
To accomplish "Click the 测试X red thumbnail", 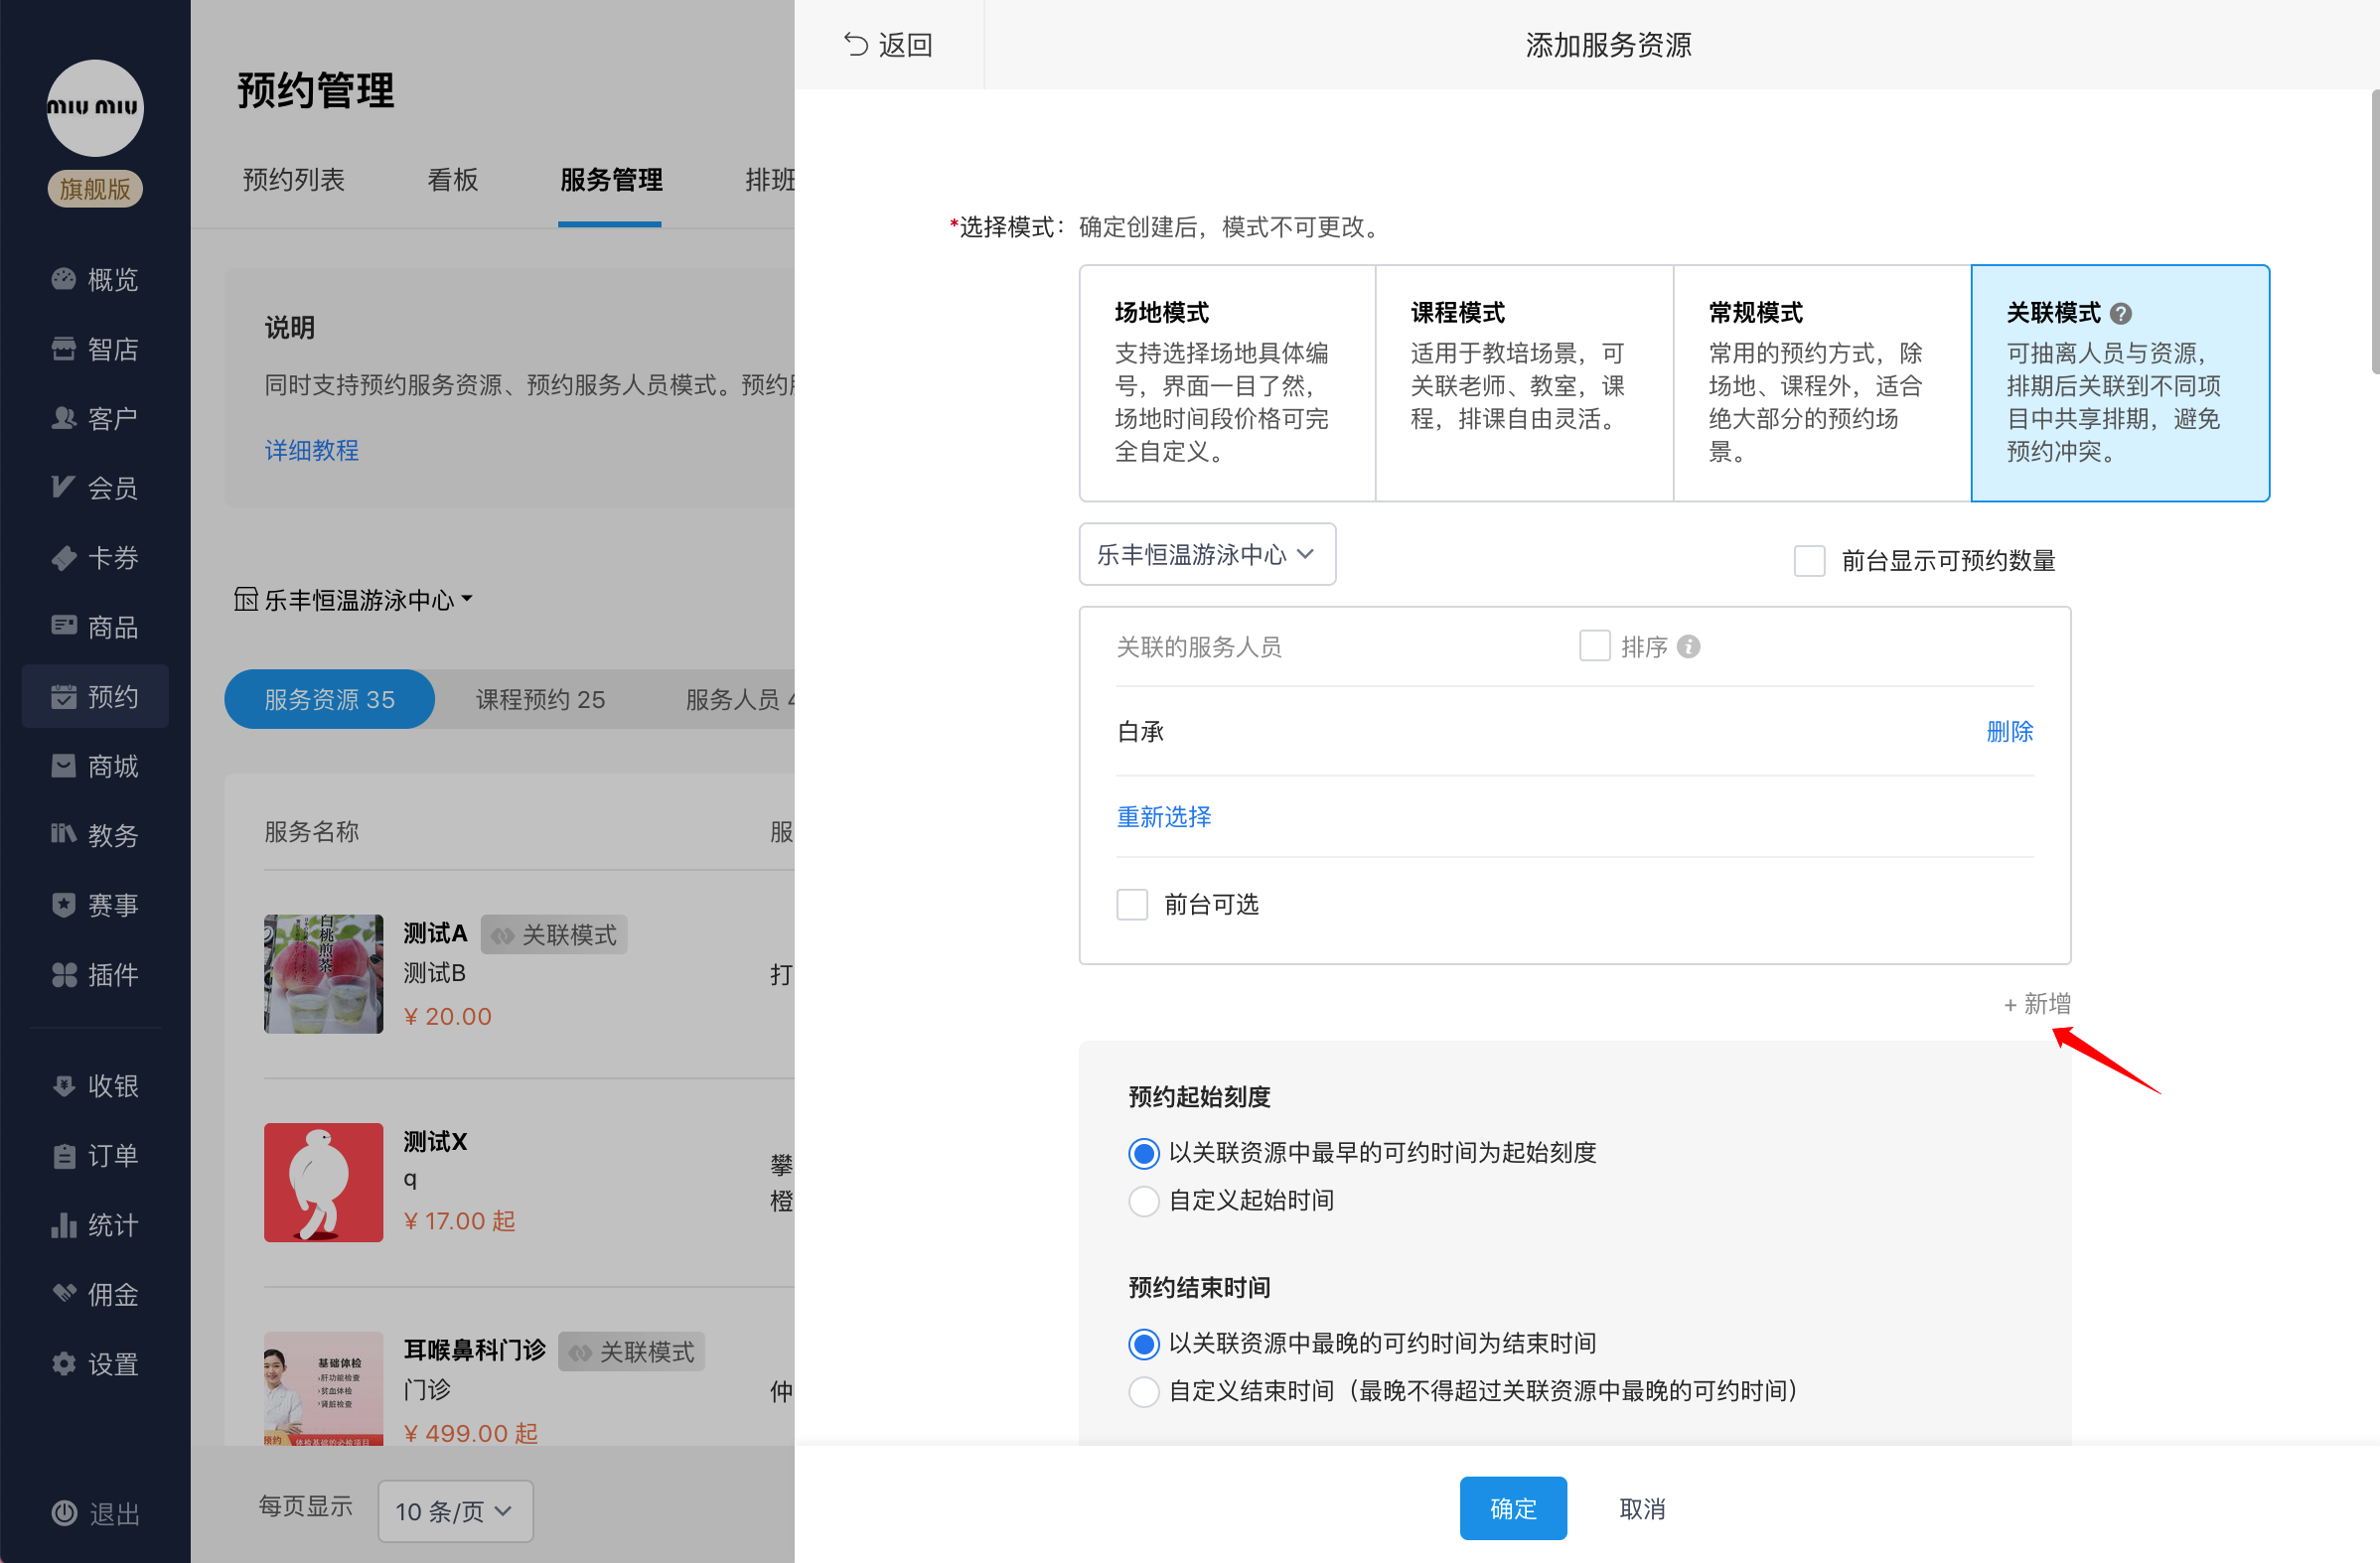I will point(323,1182).
